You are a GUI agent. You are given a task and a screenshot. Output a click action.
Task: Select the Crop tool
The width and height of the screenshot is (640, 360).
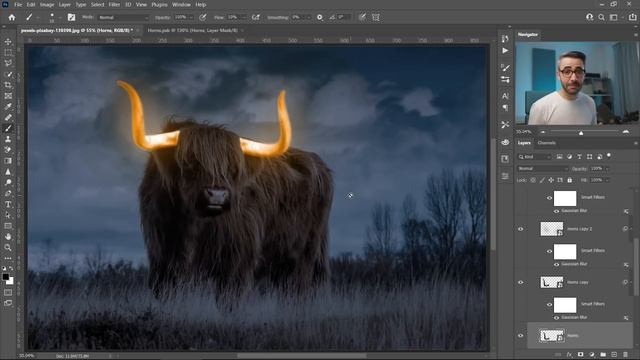[8, 85]
